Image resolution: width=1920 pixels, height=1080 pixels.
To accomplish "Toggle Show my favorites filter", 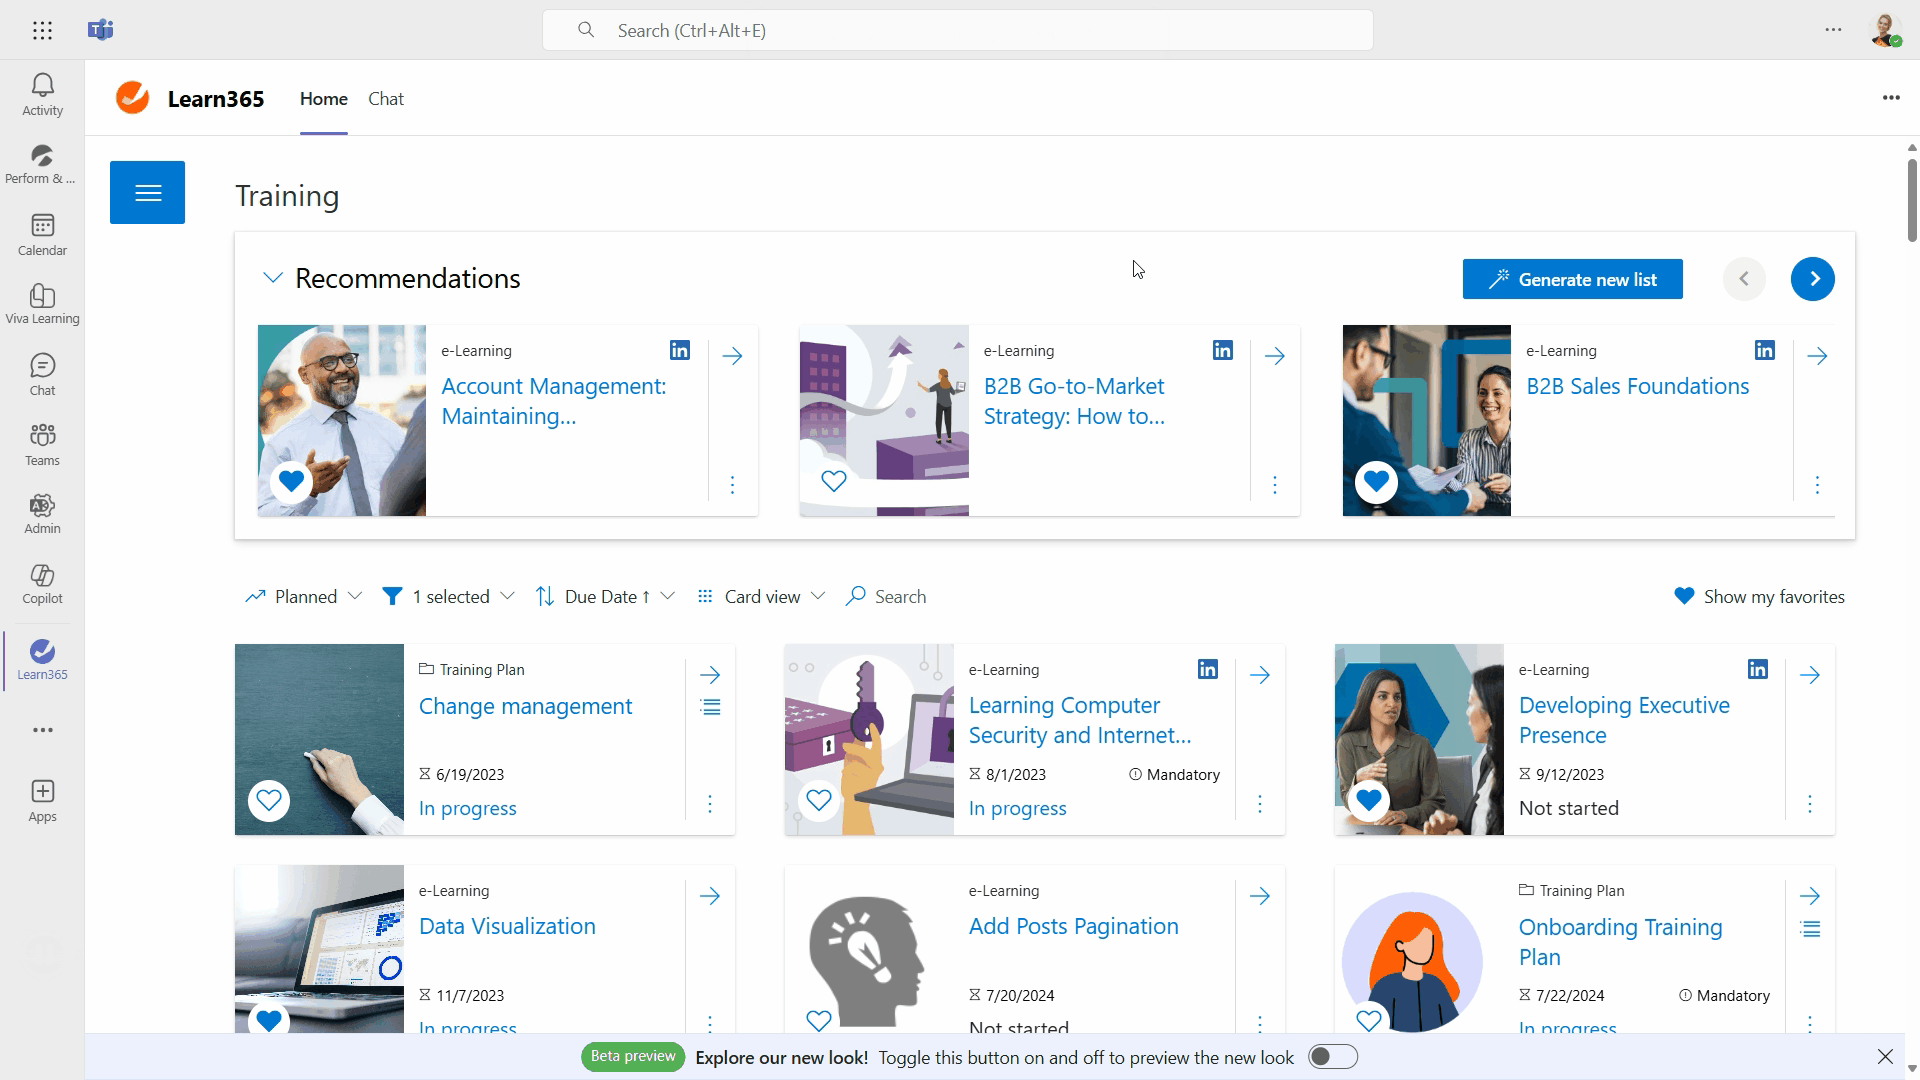I will (x=1759, y=597).
